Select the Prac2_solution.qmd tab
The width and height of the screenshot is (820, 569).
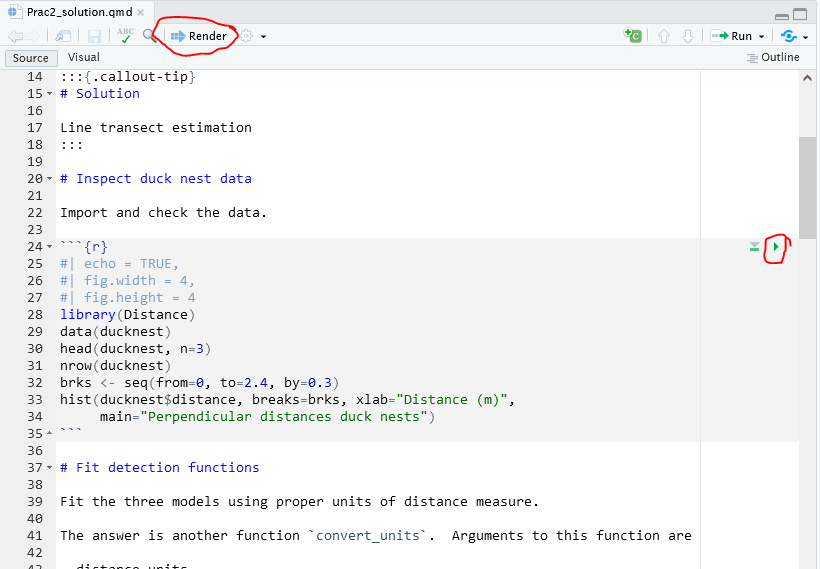78,12
